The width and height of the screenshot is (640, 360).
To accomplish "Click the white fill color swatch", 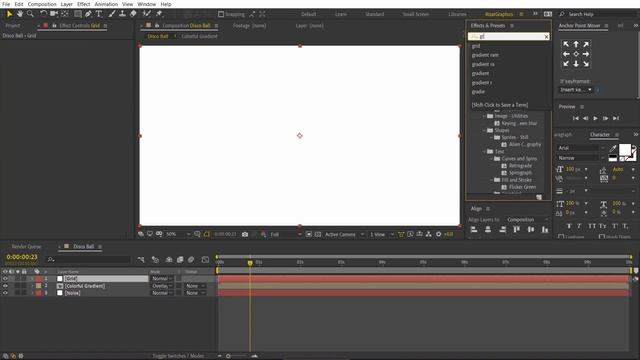I will point(624,150).
